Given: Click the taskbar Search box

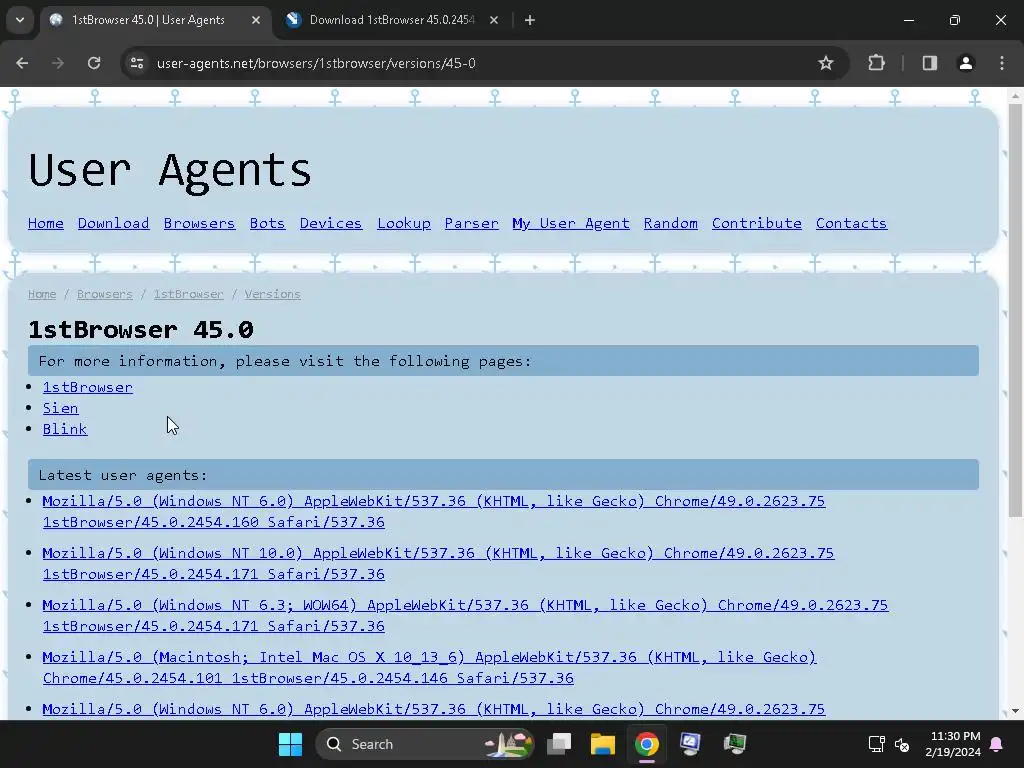Looking at the screenshot, I should tap(424, 744).
